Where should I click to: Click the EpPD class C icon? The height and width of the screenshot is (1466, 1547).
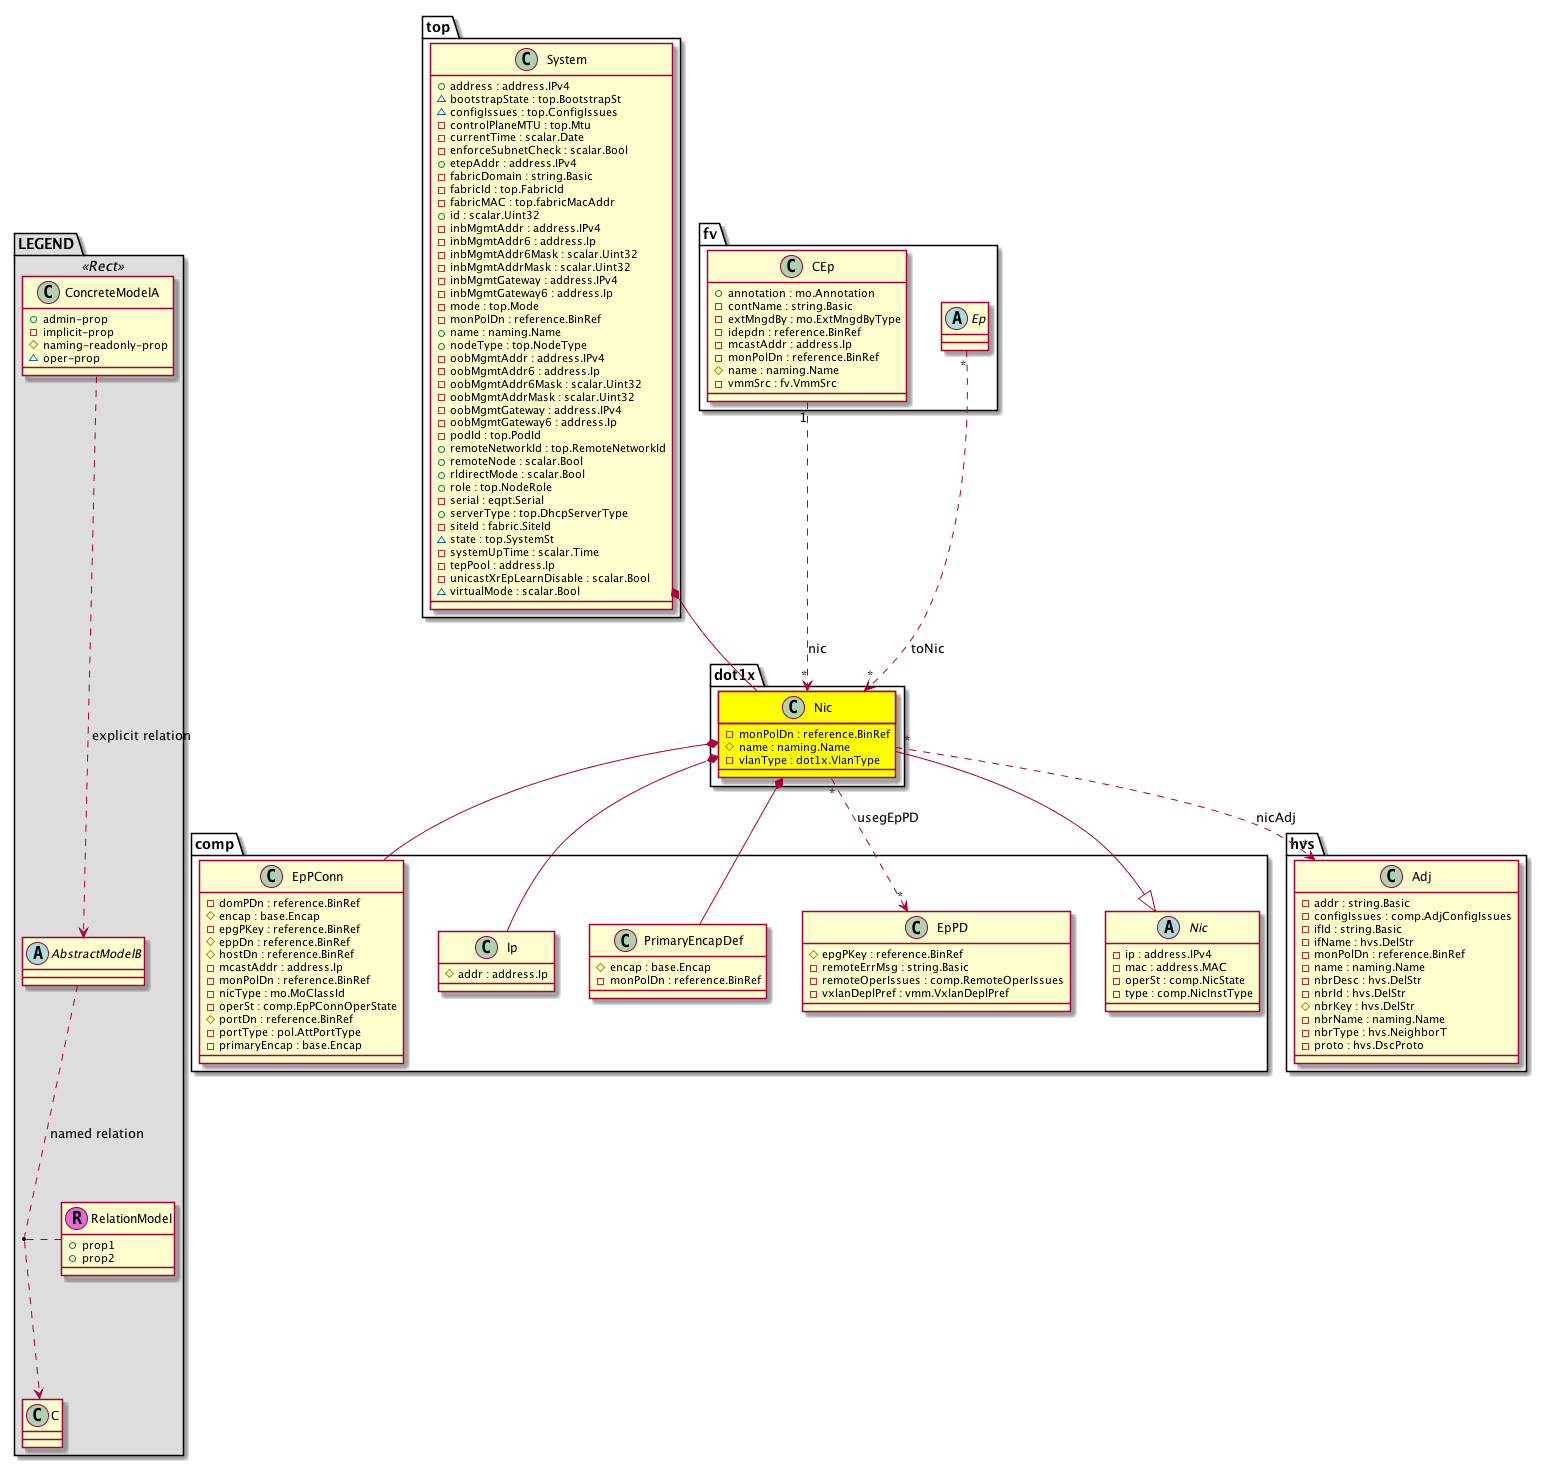coord(917,928)
